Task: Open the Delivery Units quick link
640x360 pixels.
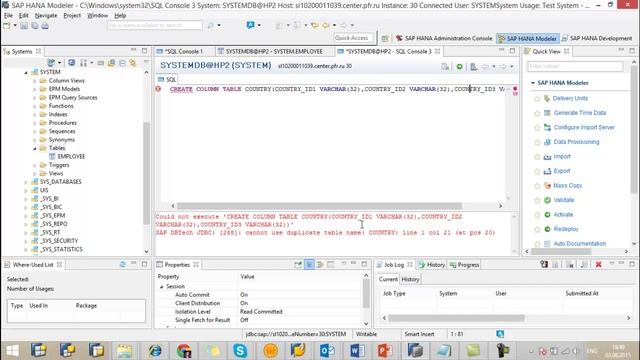Action: click(570, 98)
